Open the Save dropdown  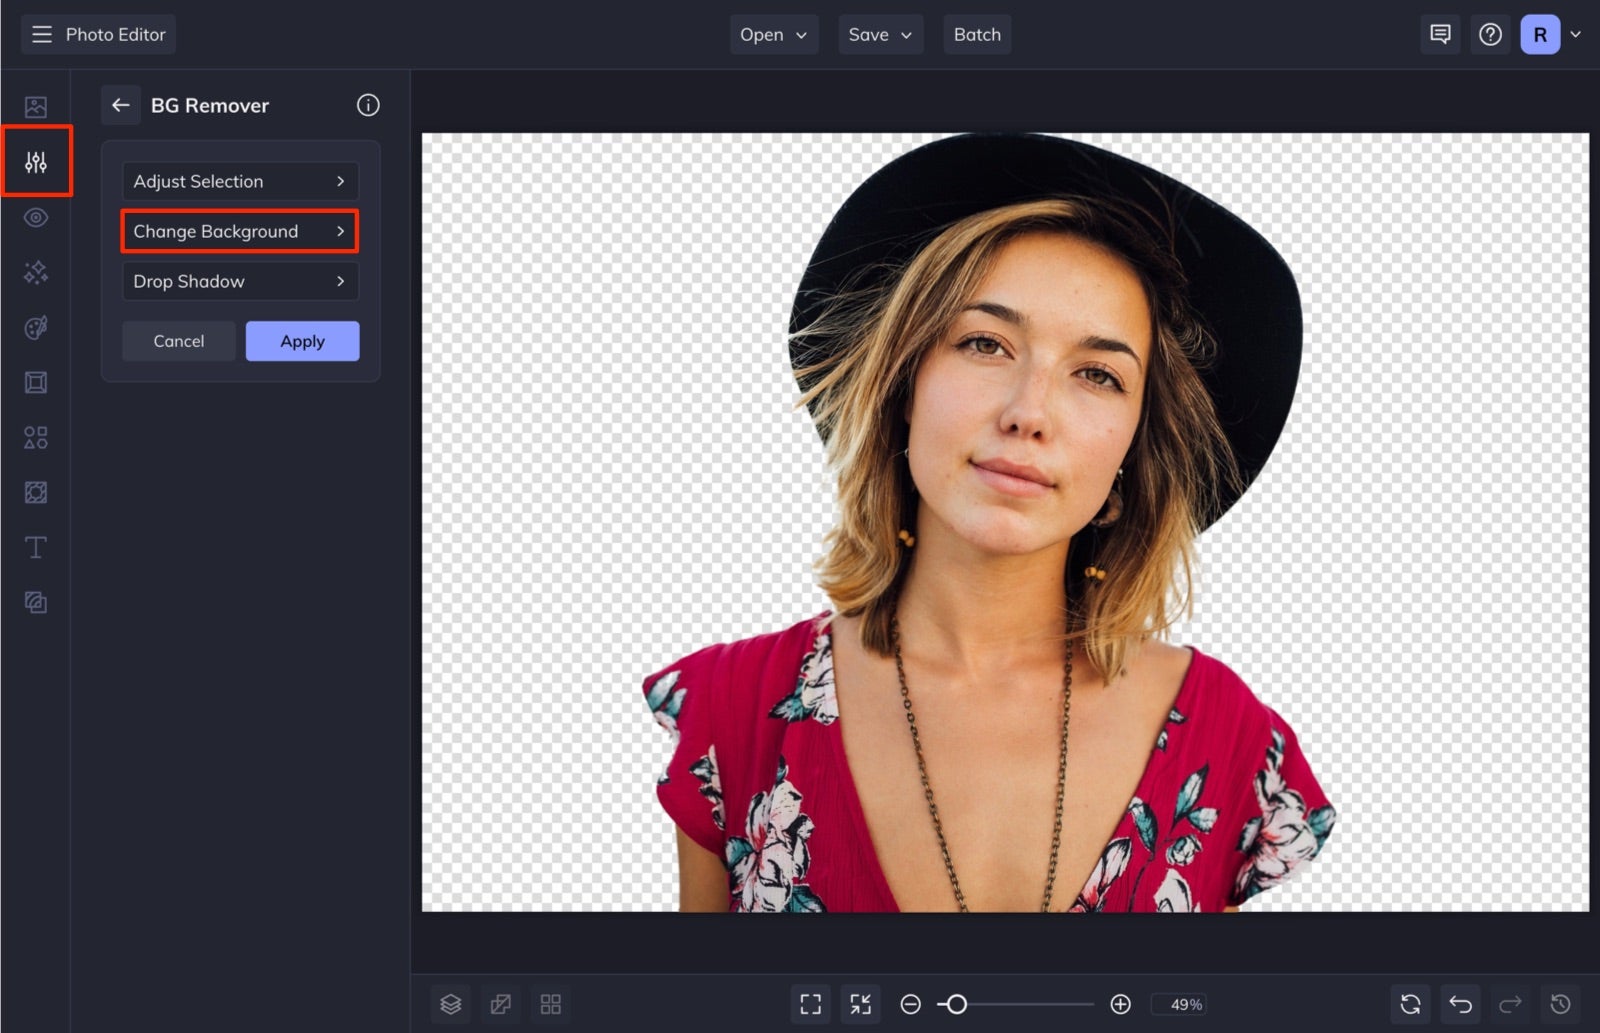tap(880, 34)
